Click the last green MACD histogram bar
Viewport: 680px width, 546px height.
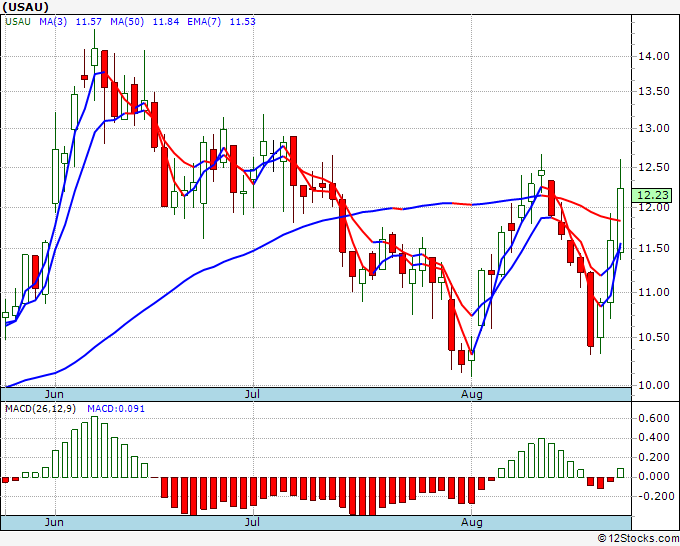(621, 473)
